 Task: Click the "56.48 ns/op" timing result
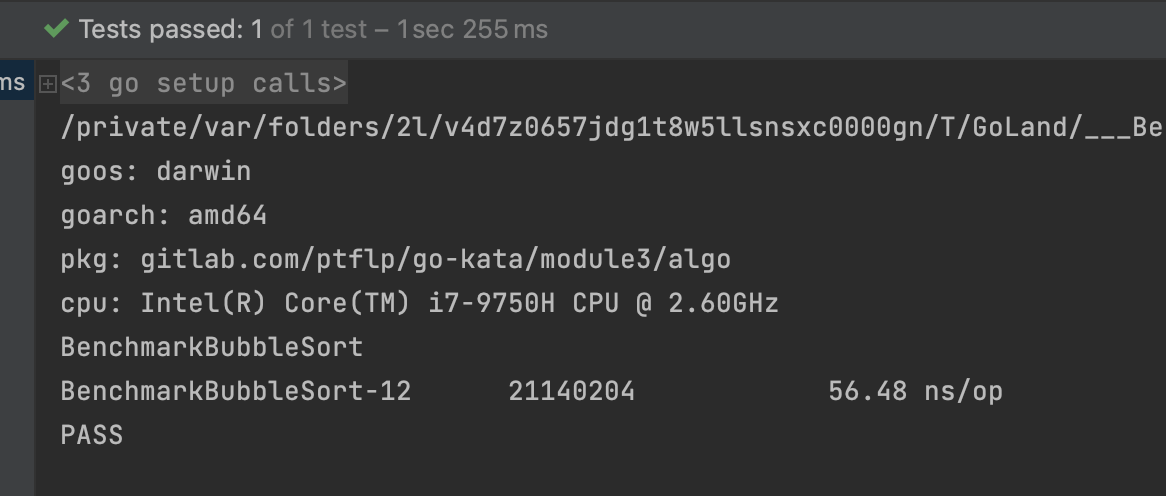click(x=915, y=391)
